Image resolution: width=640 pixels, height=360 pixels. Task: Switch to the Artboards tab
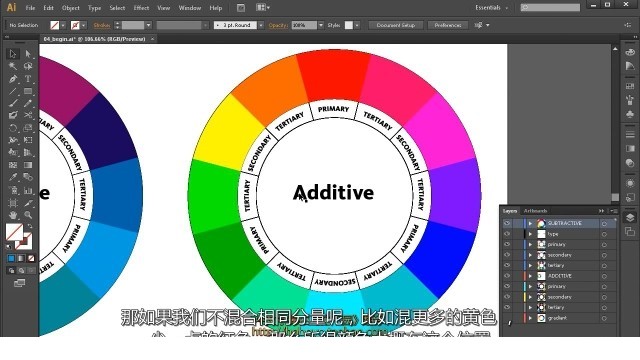[535, 211]
